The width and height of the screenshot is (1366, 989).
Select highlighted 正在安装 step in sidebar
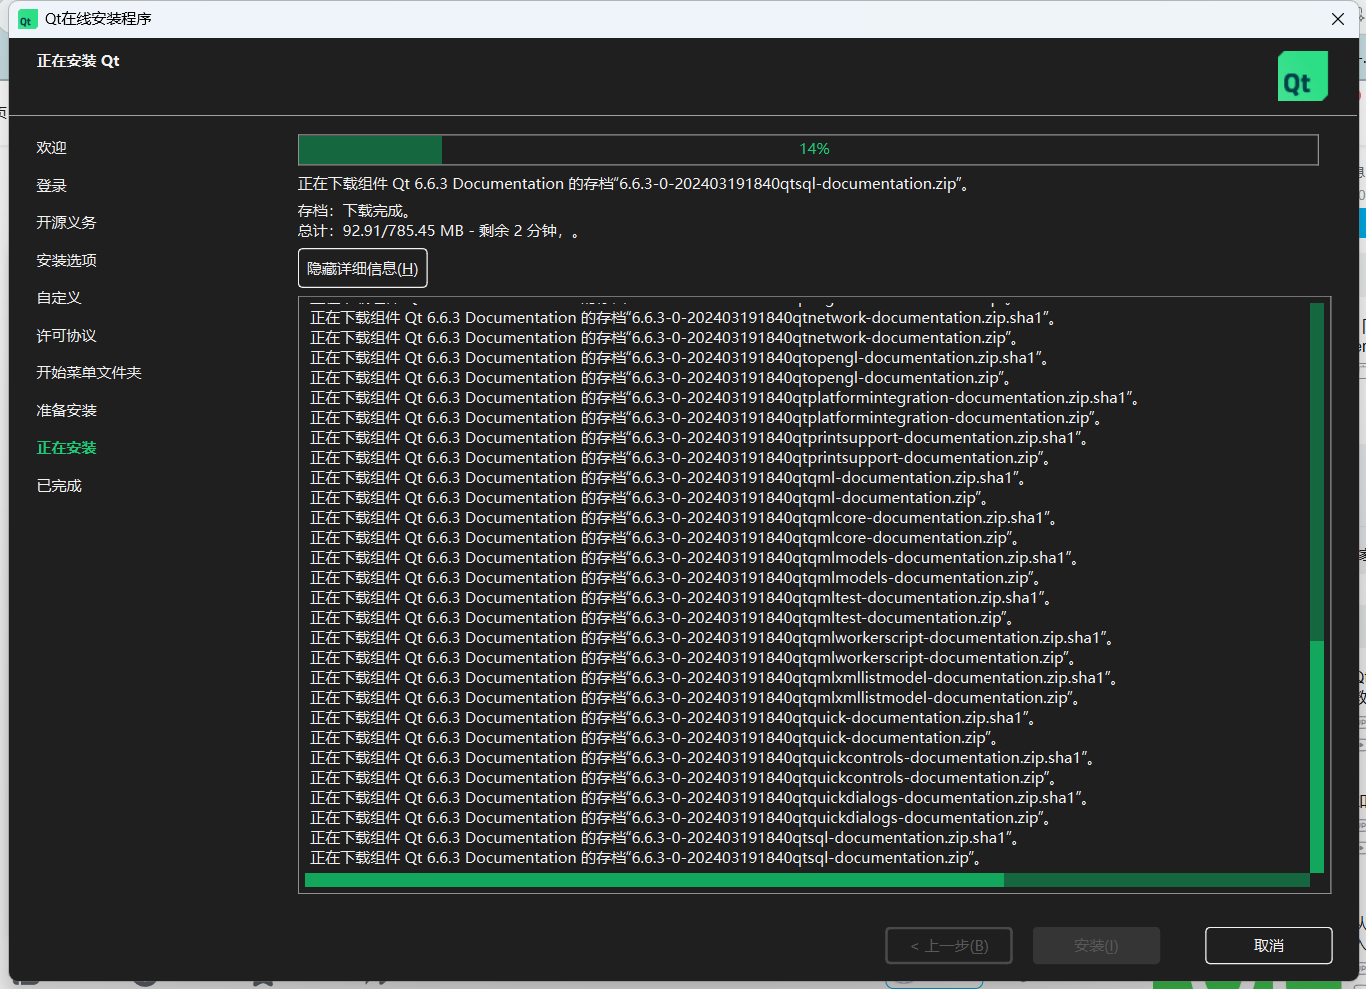67,447
